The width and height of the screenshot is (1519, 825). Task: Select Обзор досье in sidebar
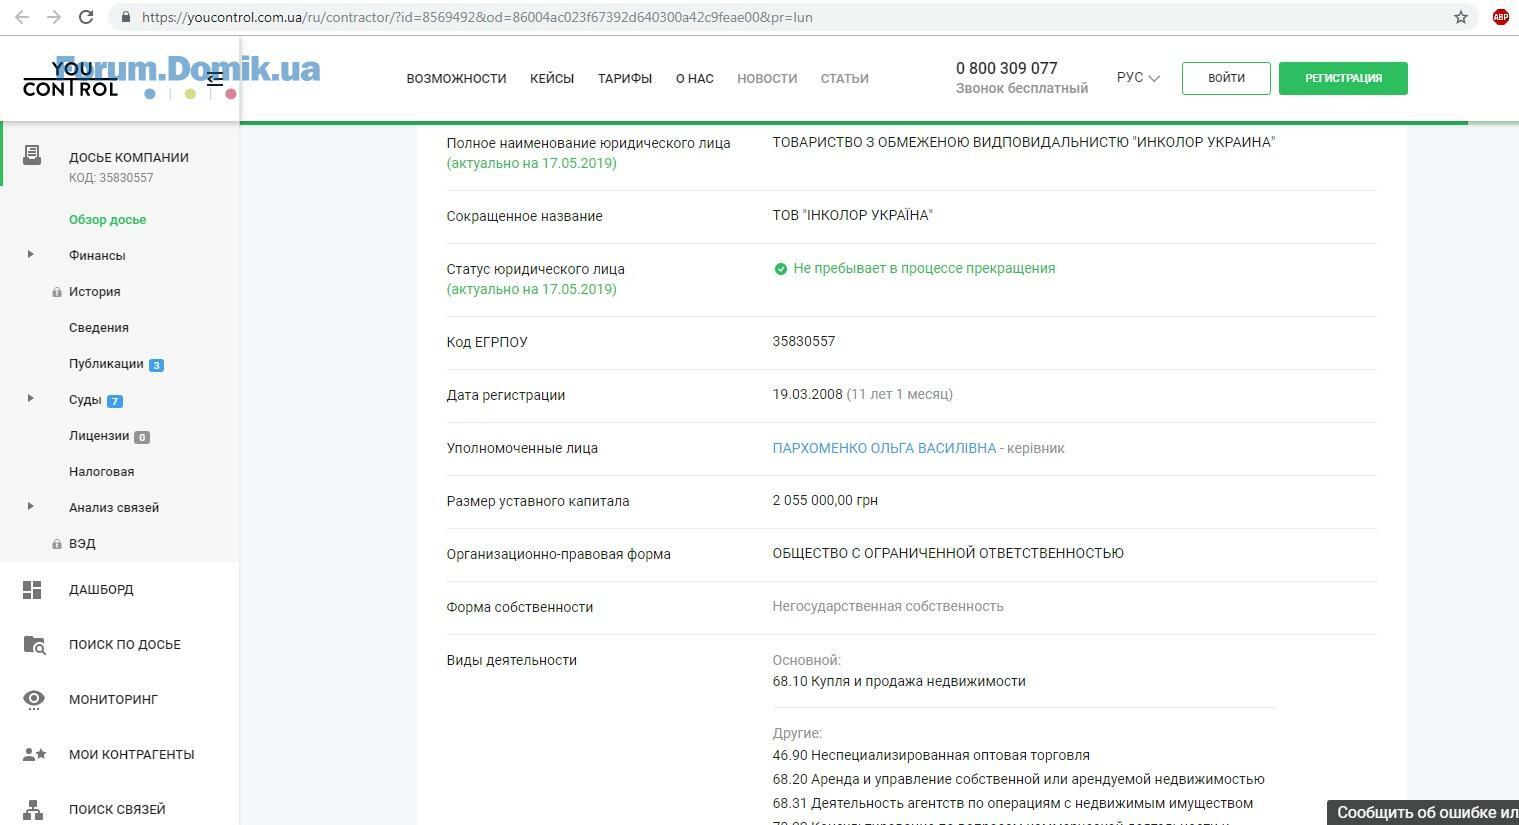pyautogui.click(x=107, y=220)
